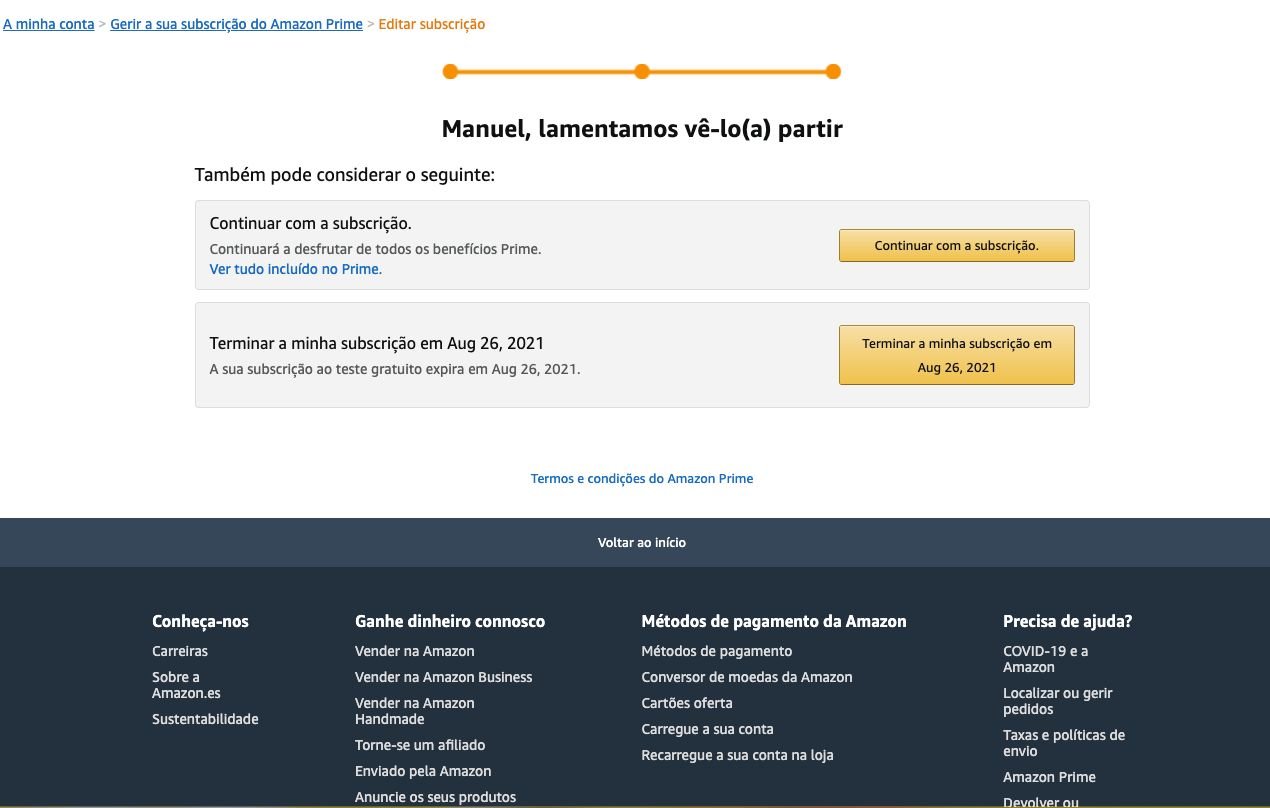This screenshot has width=1270, height=808.
Task: Open 'Ver tudo incluído no Prime.' link
Action: 296,269
